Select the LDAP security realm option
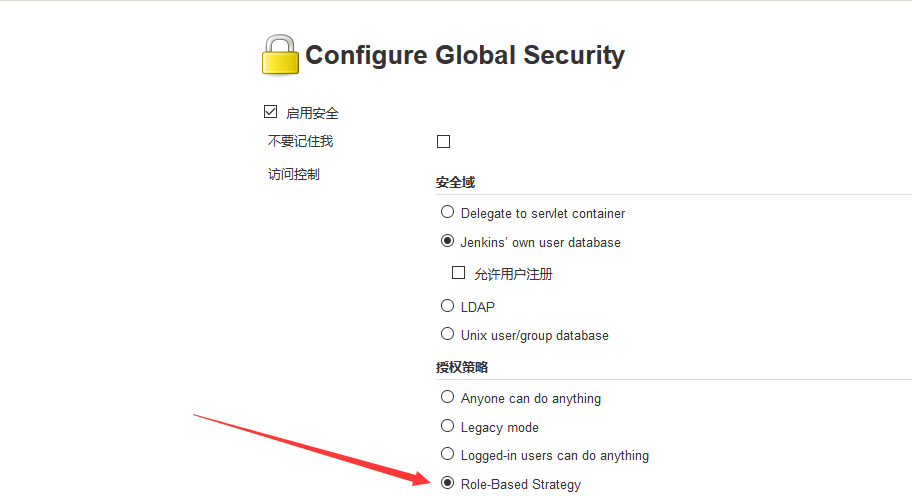This screenshot has width=912, height=496. [448, 305]
